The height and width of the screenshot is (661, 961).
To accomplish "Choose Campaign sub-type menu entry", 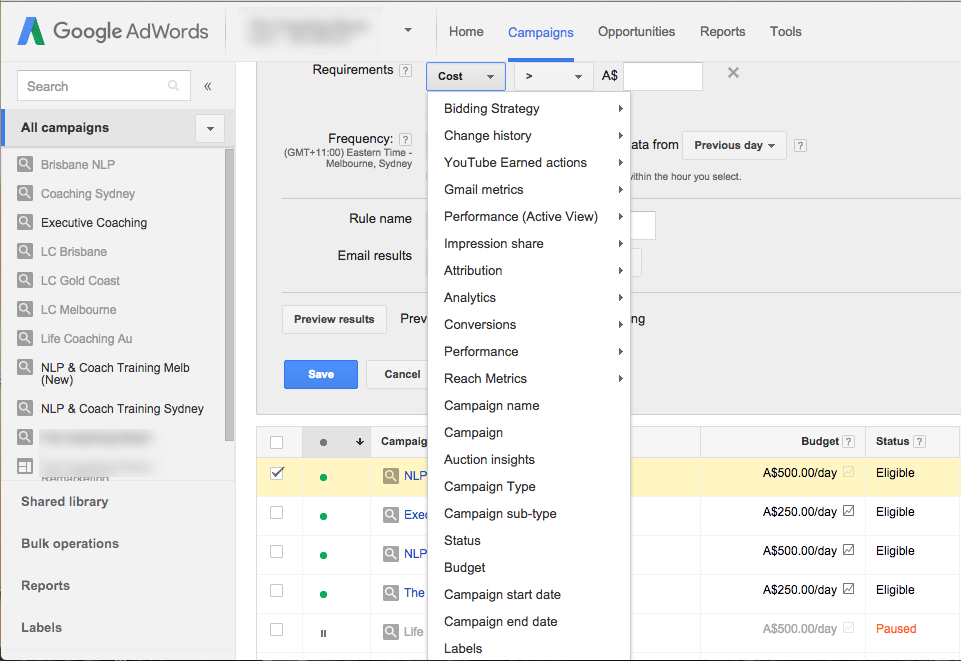I will point(529,513).
